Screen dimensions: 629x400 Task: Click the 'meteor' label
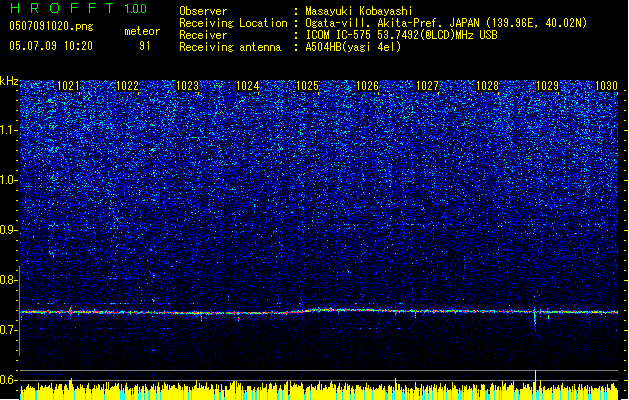click(142, 31)
